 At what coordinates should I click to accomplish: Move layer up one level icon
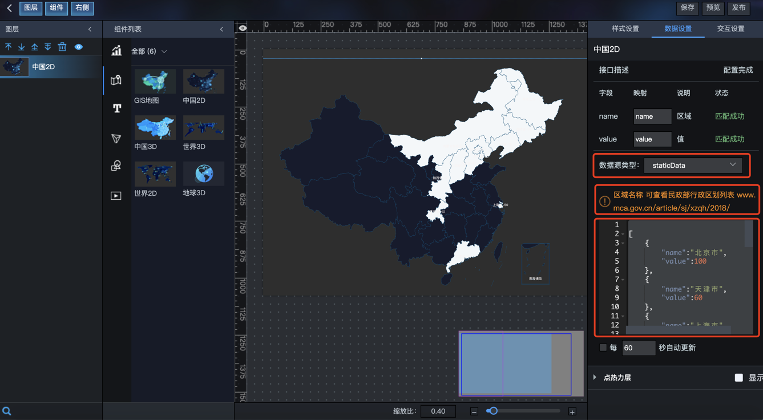click(x=8, y=47)
